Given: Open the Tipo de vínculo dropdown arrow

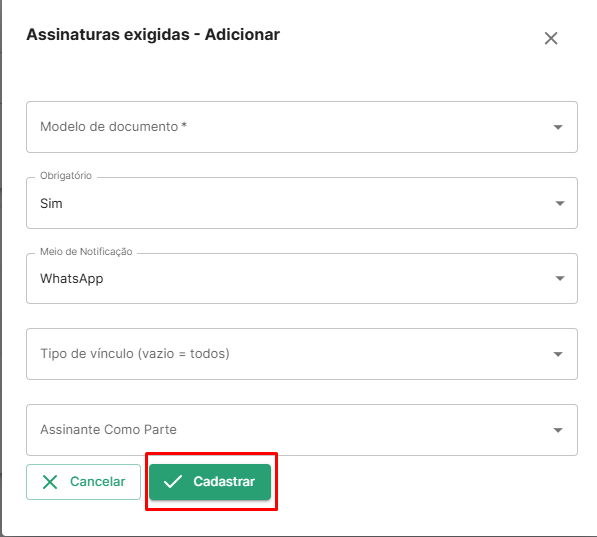Looking at the screenshot, I should coord(558,354).
